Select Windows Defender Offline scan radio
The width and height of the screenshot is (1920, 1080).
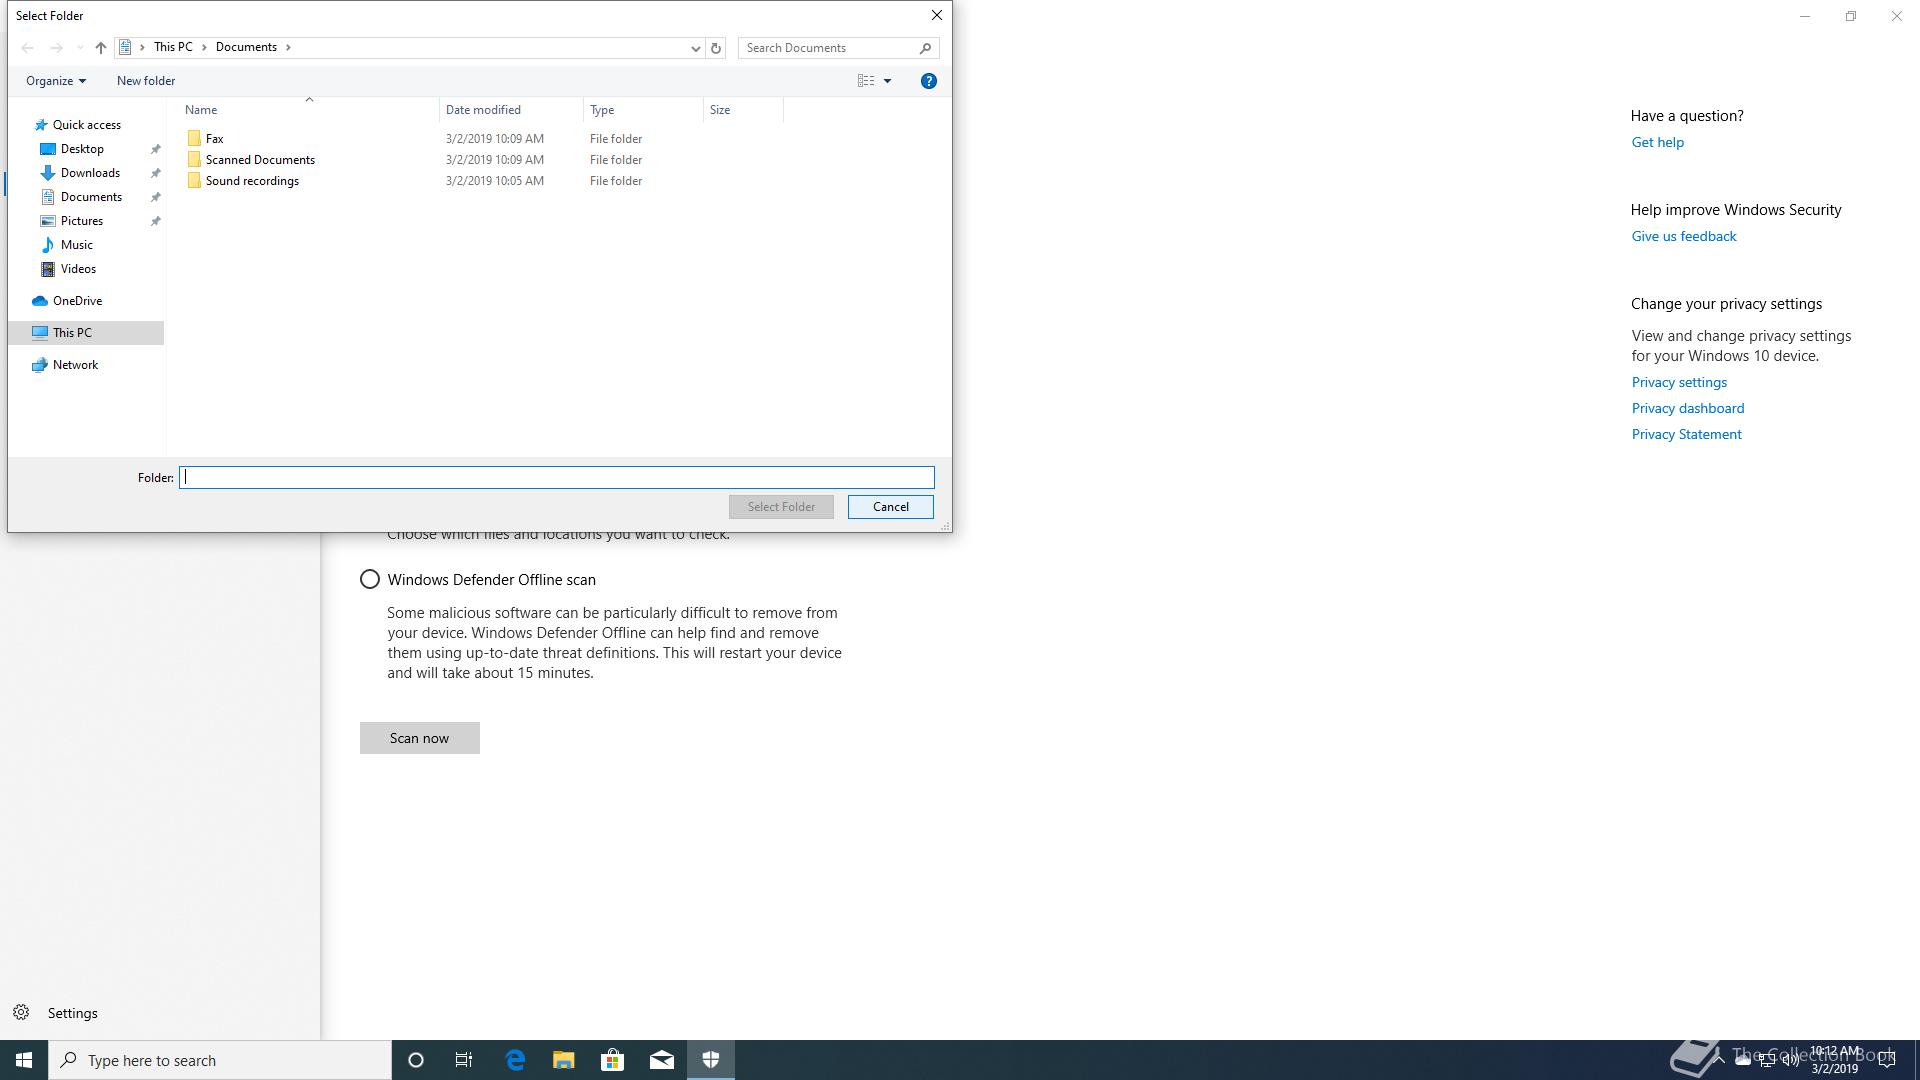[x=370, y=580]
